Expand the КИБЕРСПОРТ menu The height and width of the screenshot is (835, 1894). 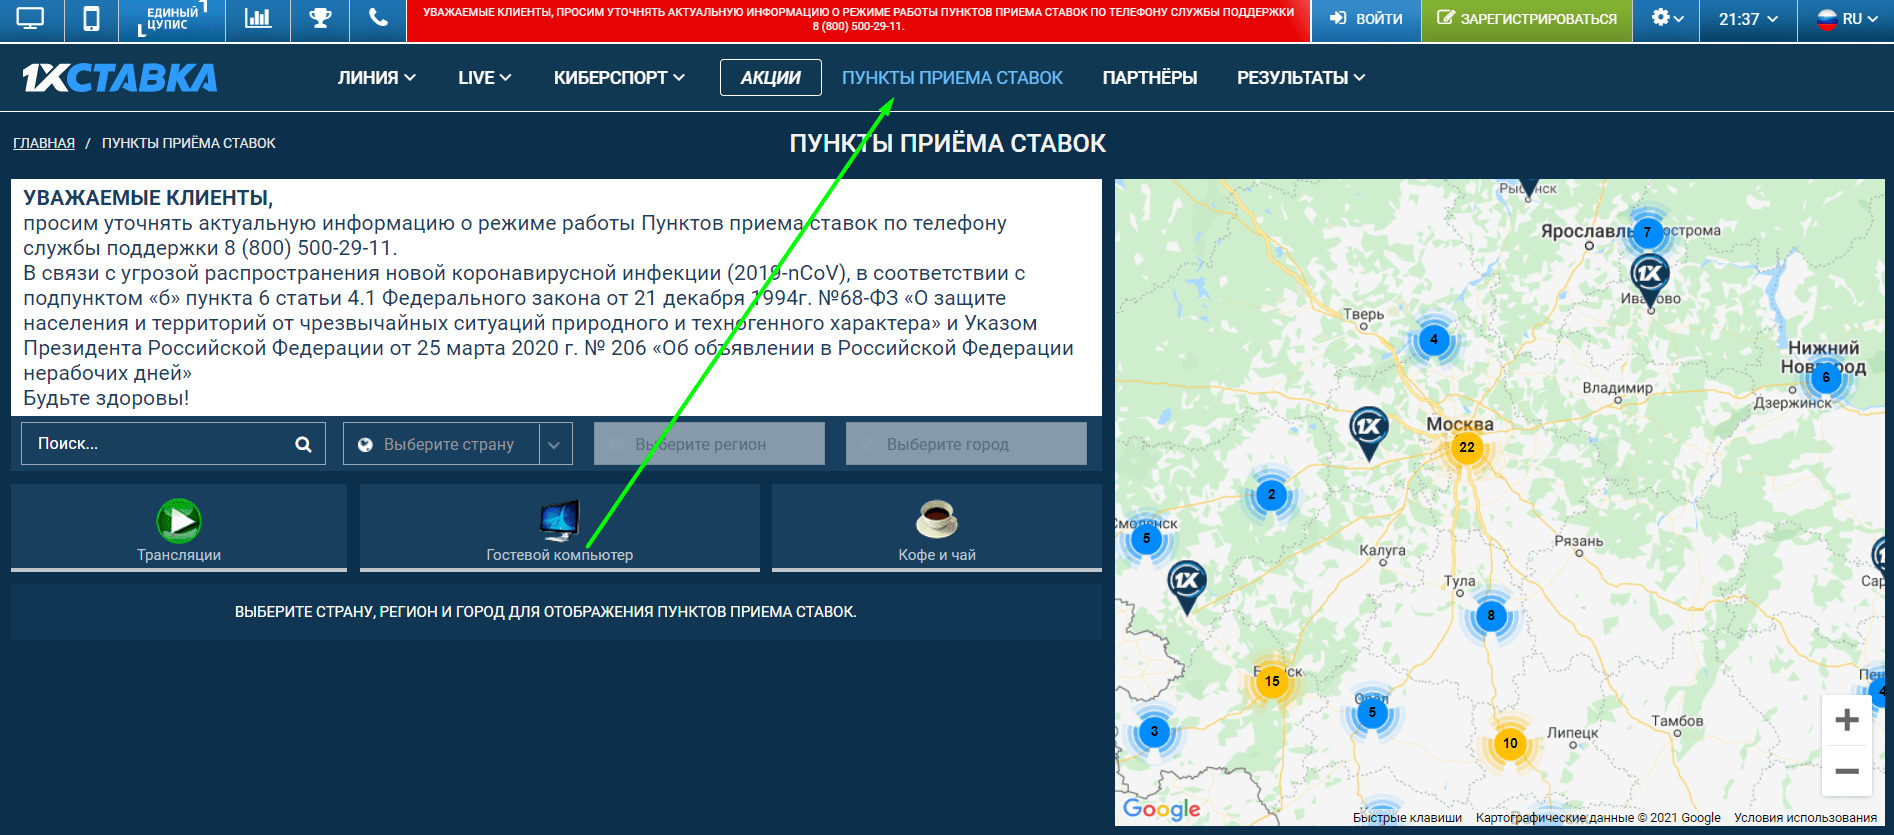tap(619, 78)
